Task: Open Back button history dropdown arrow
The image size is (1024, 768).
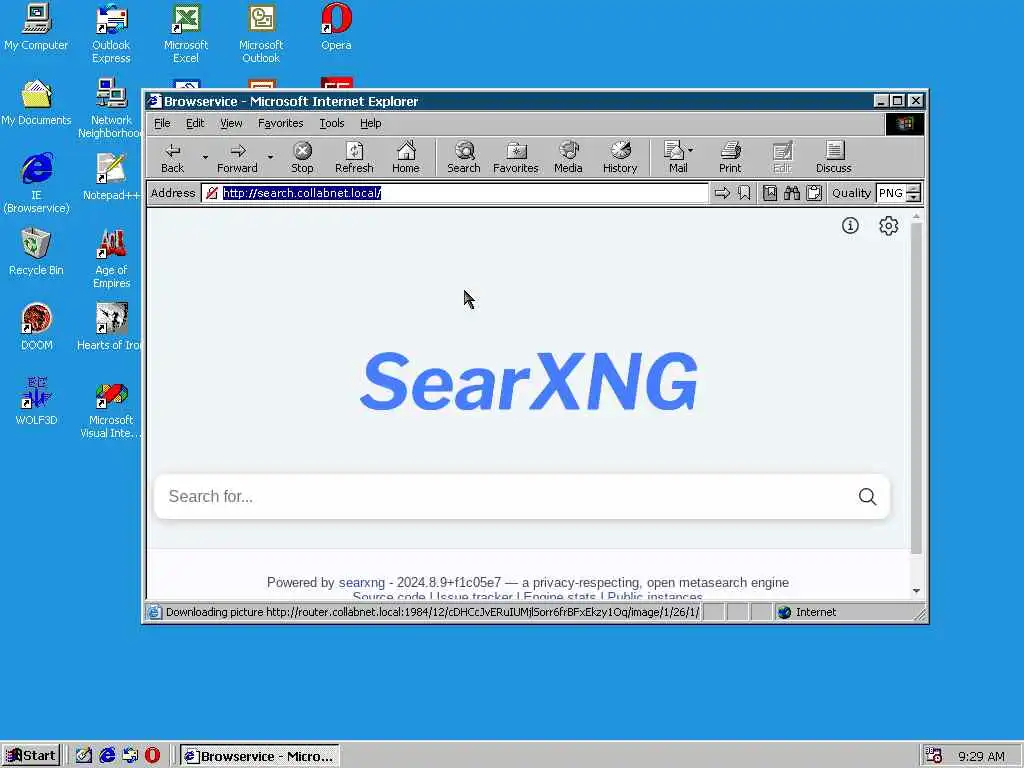Action: click(205, 157)
